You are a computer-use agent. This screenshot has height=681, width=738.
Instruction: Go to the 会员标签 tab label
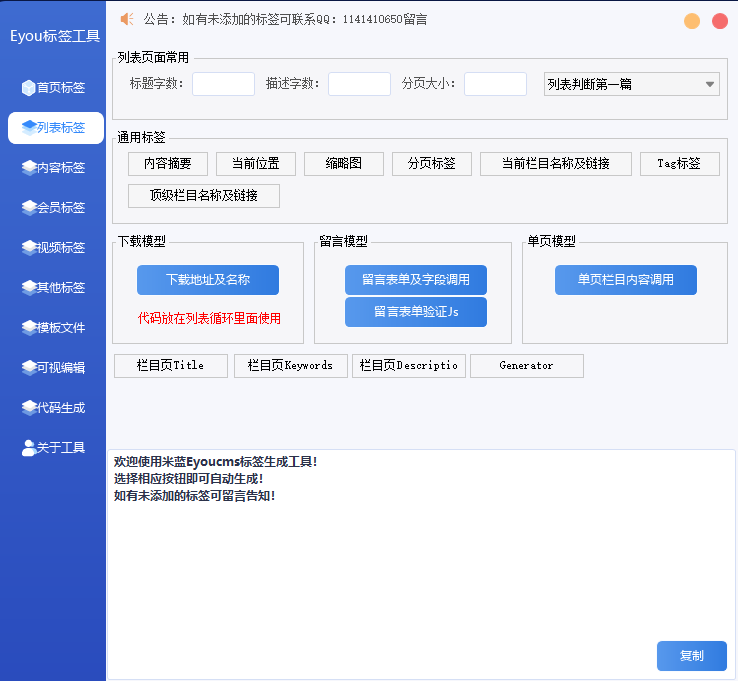pos(61,208)
